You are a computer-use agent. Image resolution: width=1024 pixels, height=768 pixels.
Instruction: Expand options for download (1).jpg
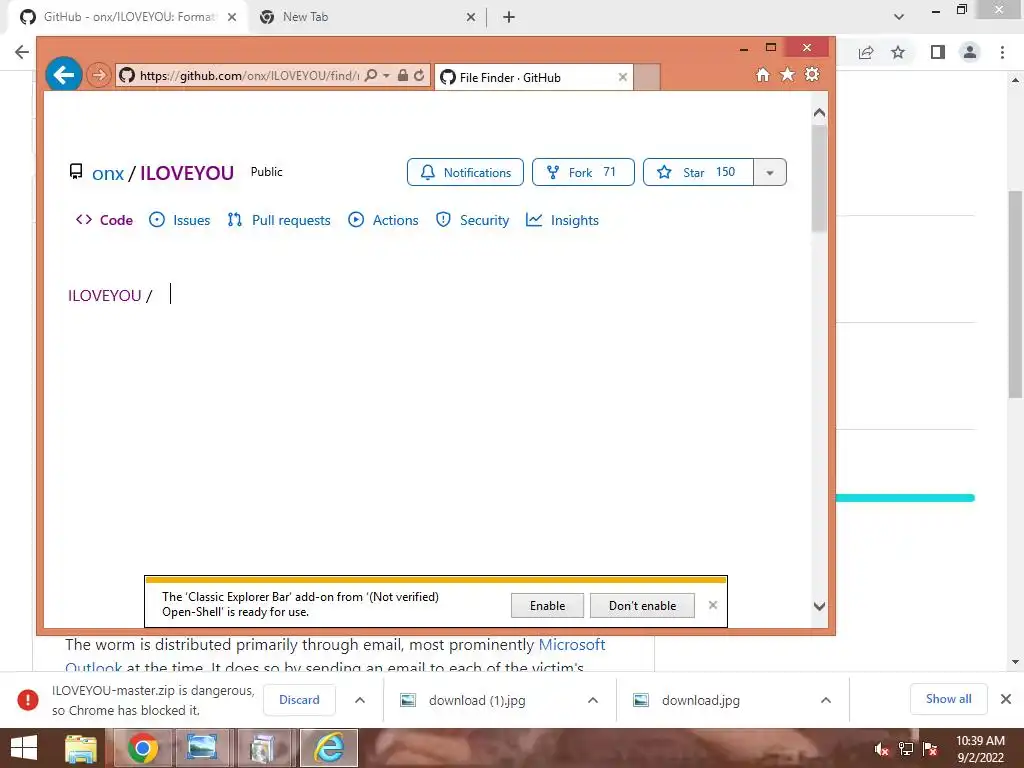click(x=592, y=700)
